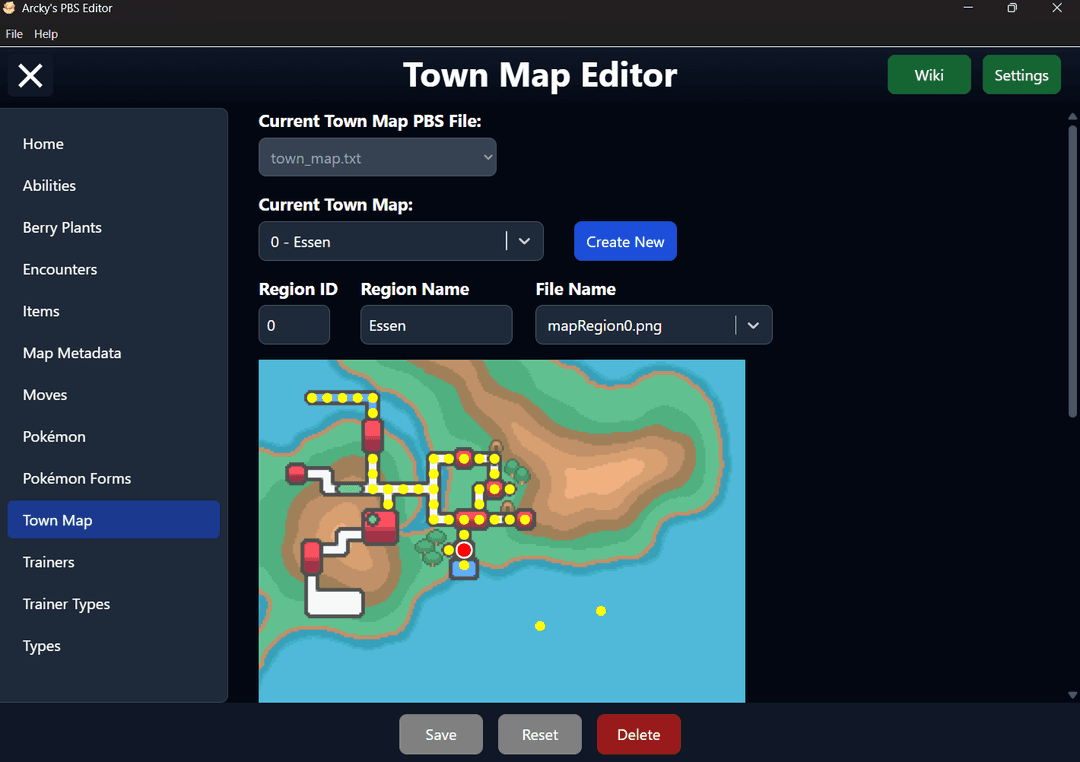
Task: Click the scrollbar up arrow
Action: point(1072,115)
